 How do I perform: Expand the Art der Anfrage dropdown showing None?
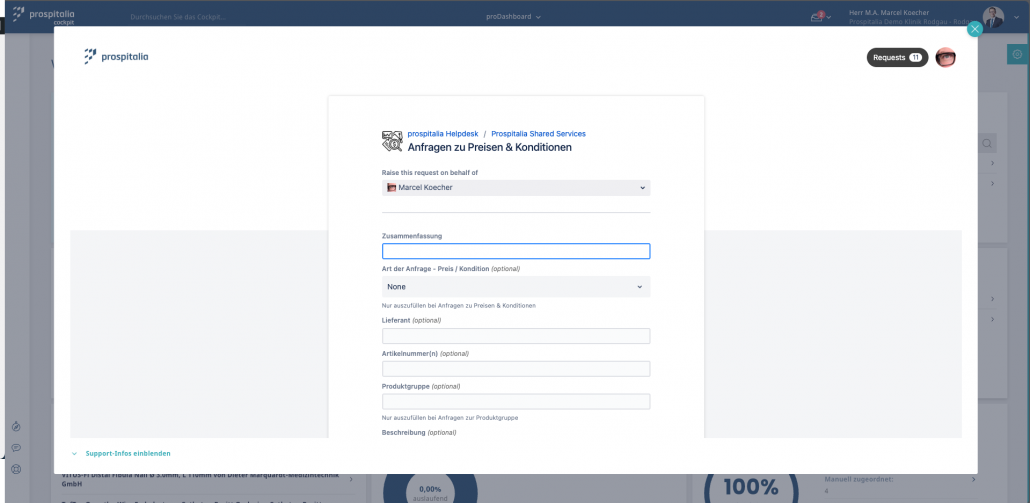[x=516, y=287]
